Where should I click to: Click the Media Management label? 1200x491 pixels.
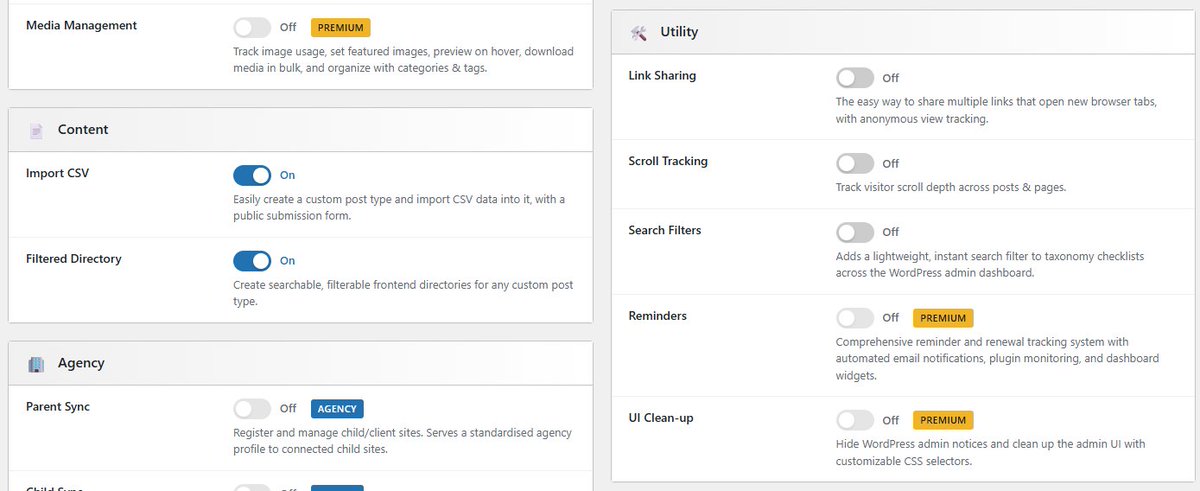pyautogui.click(x=82, y=25)
